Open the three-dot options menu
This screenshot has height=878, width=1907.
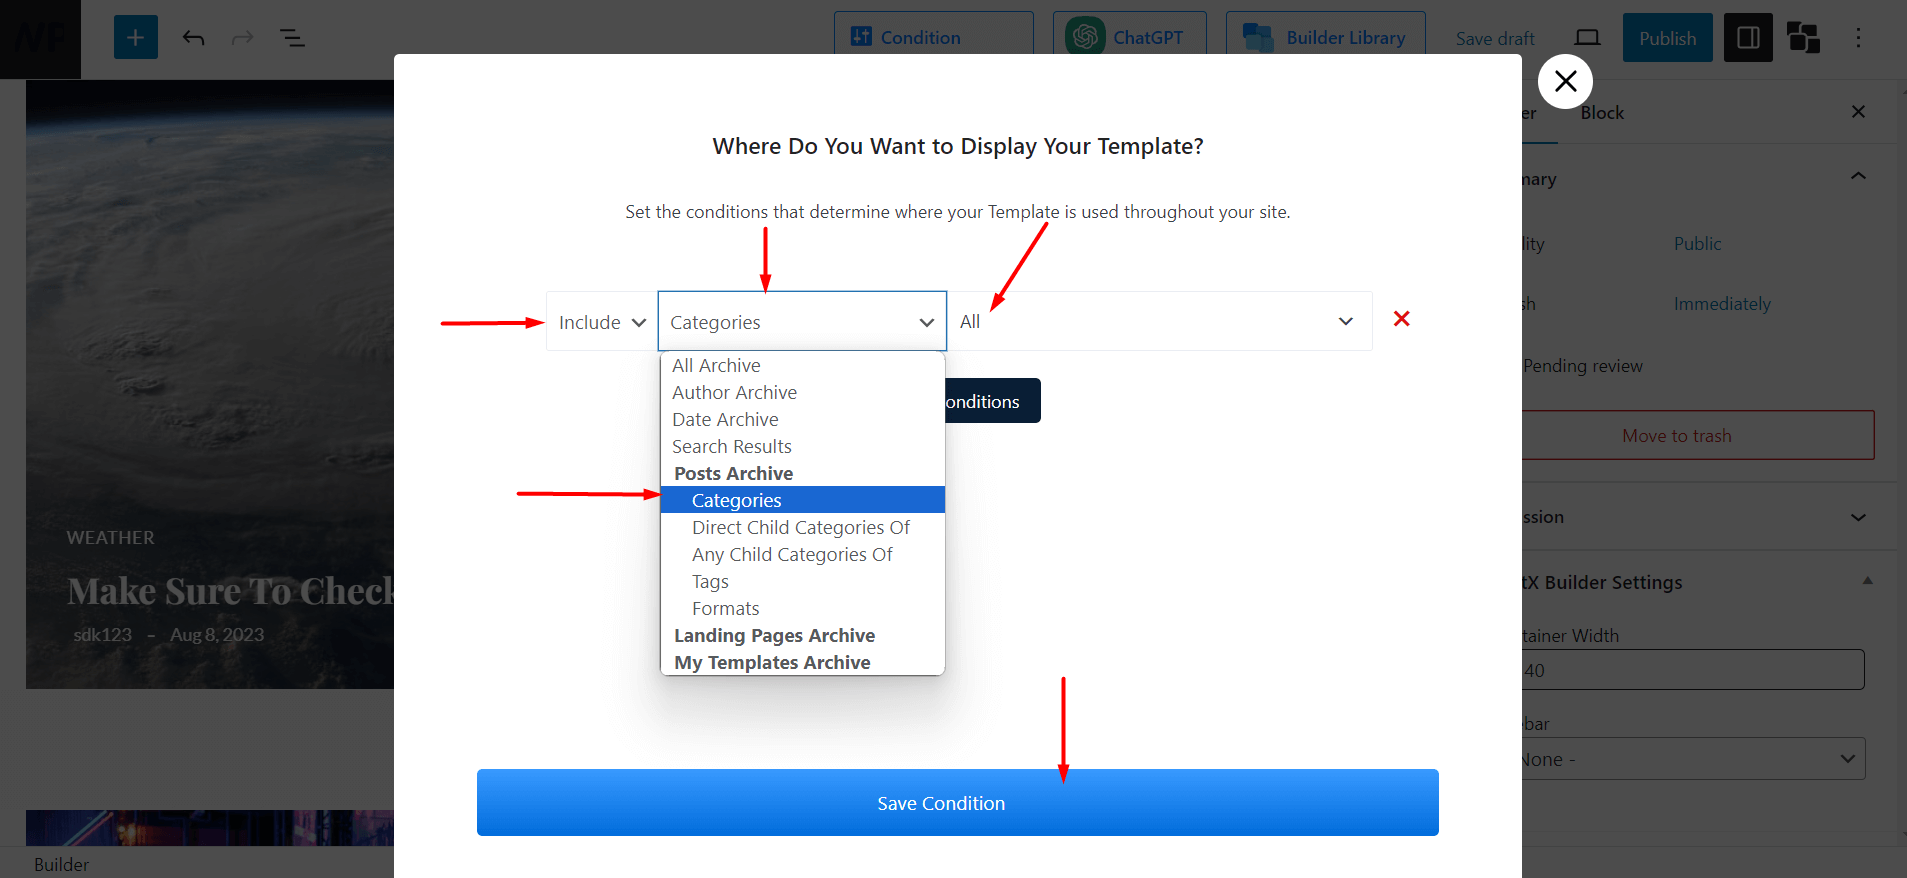tap(1858, 38)
